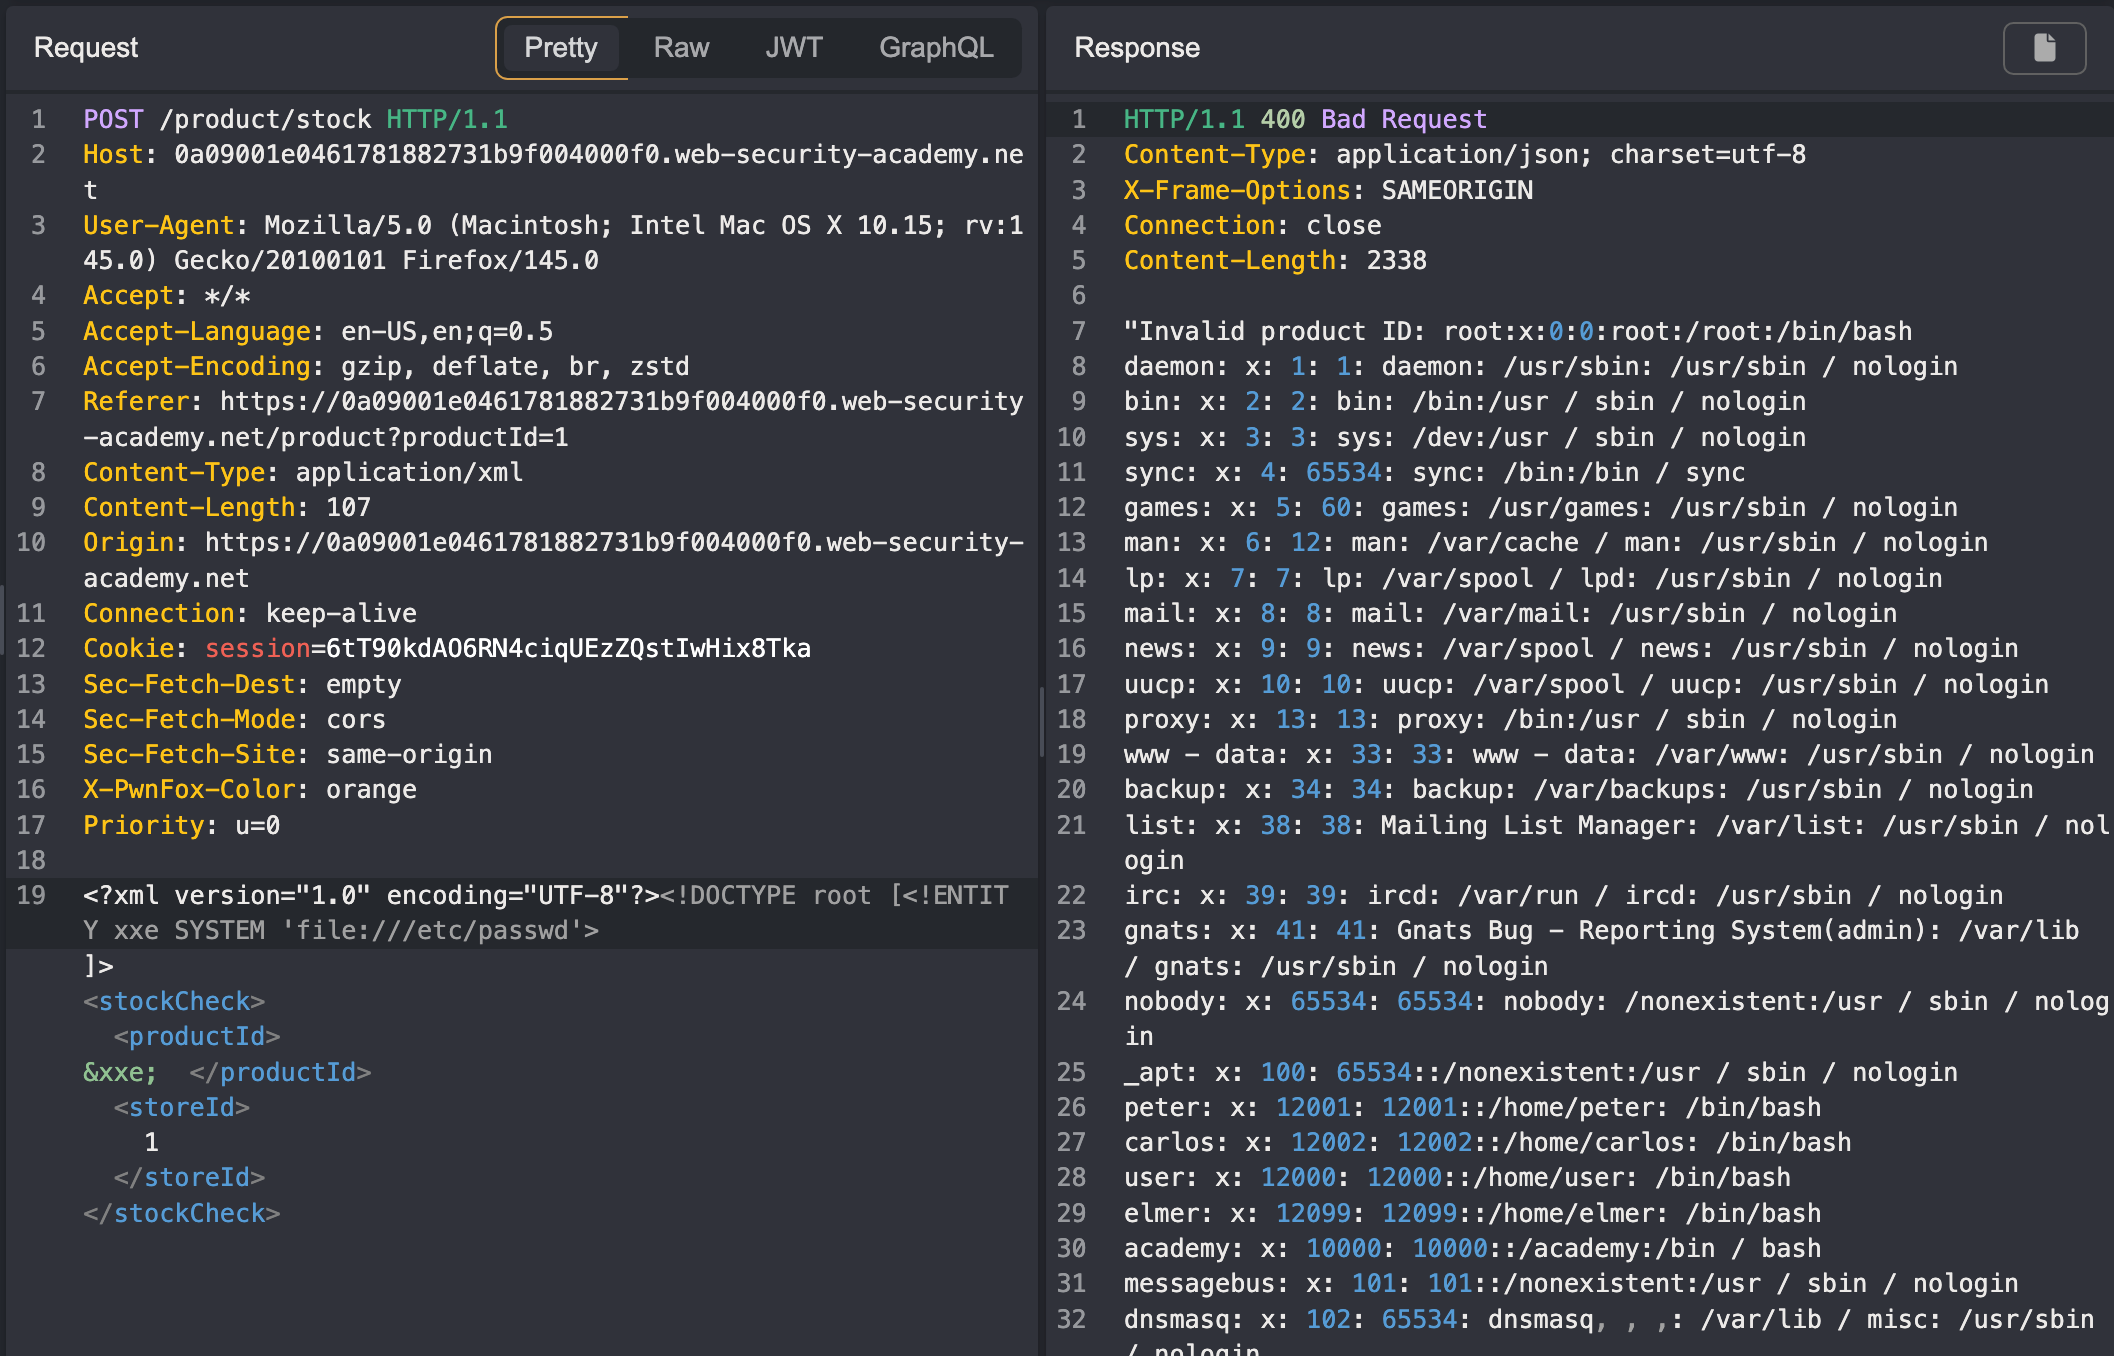The width and height of the screenshot is (2114, 1356).
Task: Click the &xxe; entity reference in the body
Action: click(x=120, y=1072)
